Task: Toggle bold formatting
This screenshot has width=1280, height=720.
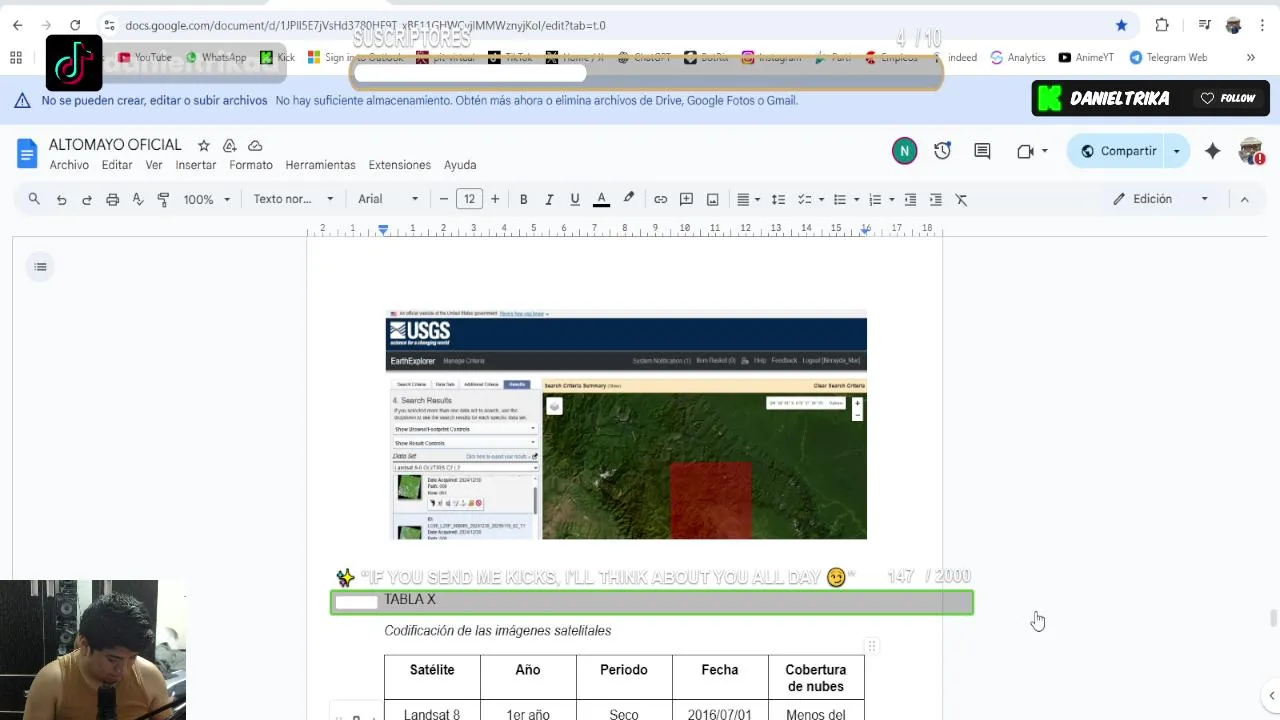Action: click(523, 199)
